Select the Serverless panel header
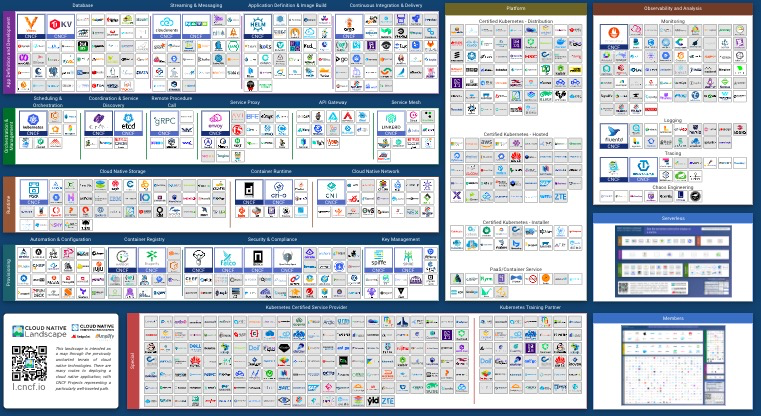This screenshot has width=761, height=416. (x=673, y=218)
